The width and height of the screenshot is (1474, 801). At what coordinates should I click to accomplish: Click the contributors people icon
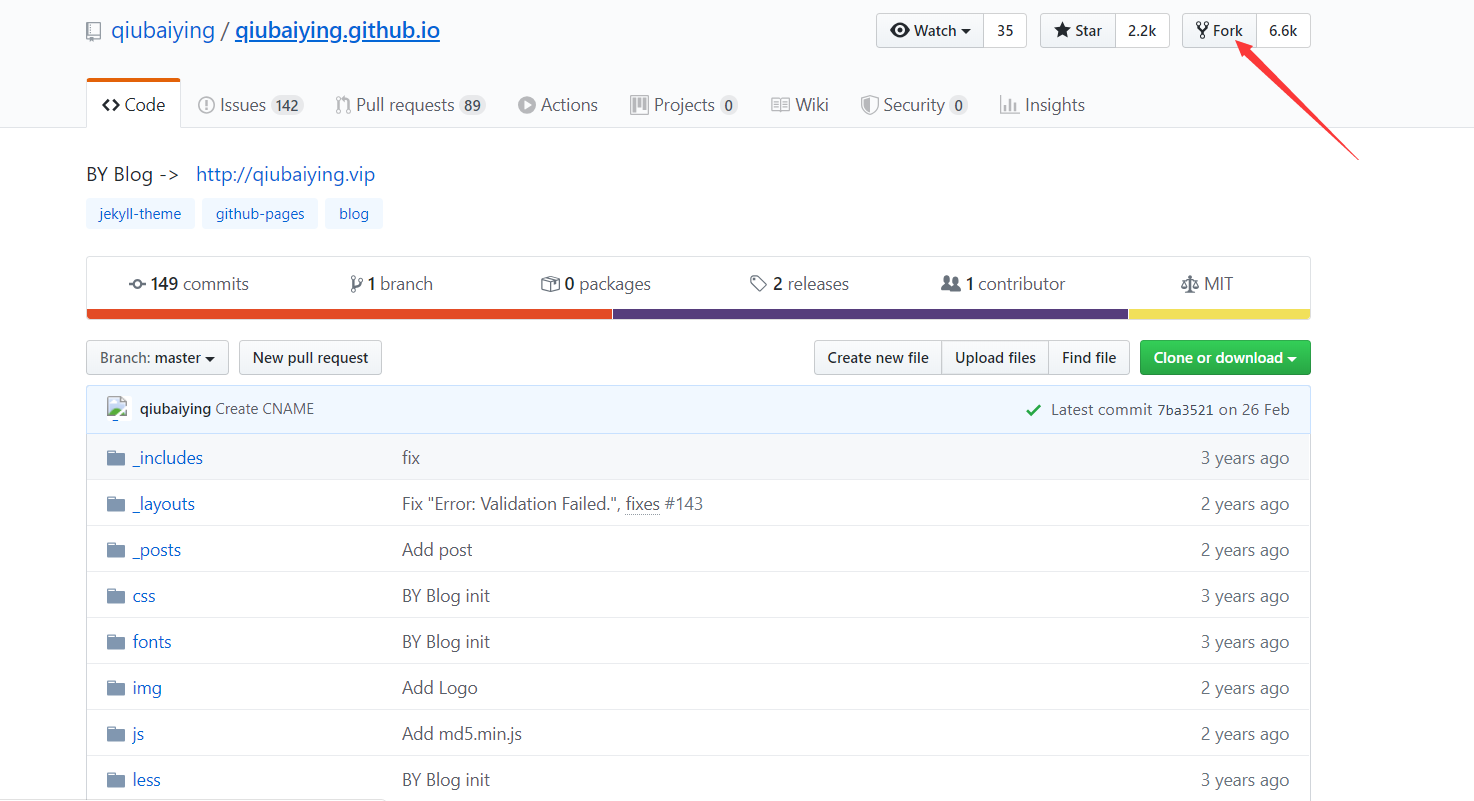click(x=951, y=284)
